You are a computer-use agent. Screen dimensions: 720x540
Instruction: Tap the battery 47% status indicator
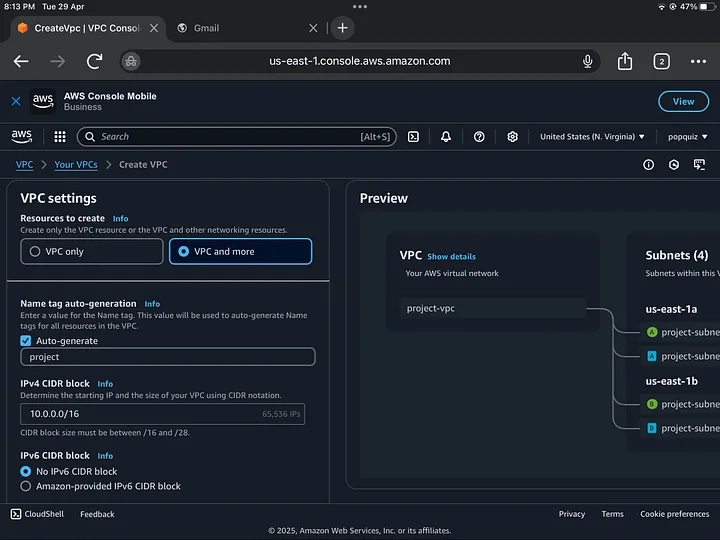point(698,6)
